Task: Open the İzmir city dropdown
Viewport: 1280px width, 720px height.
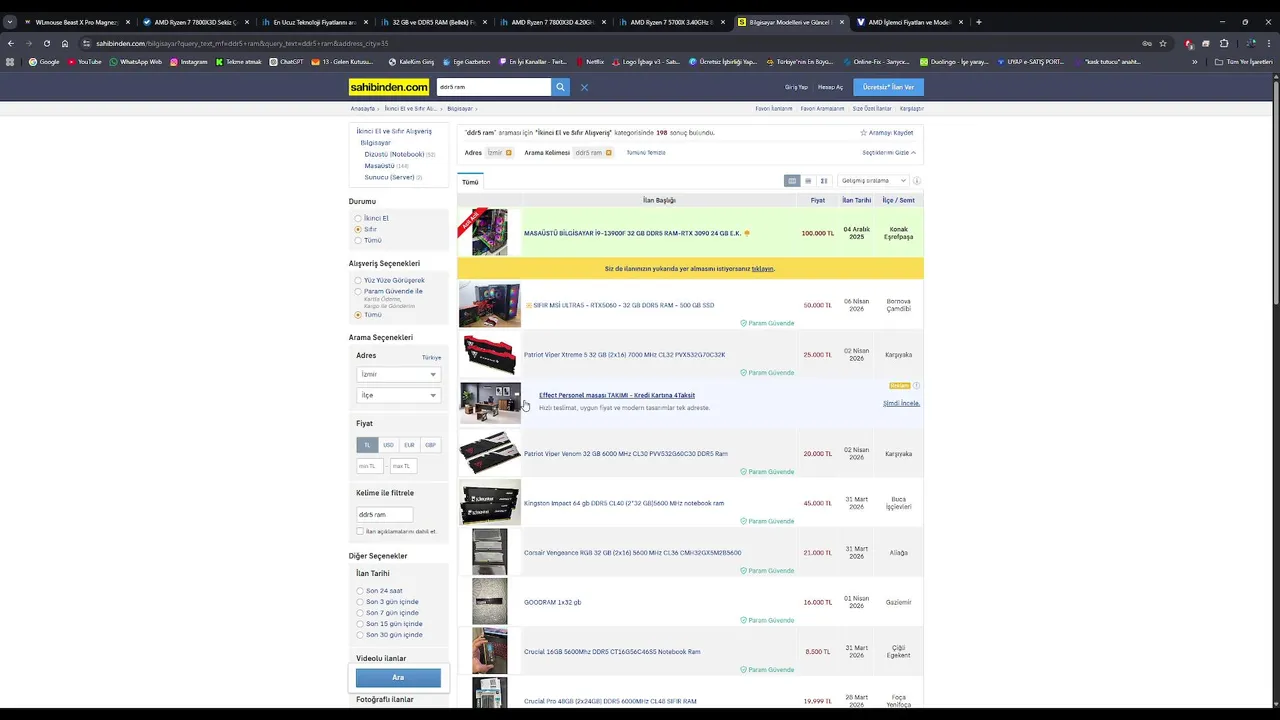Action: (x=398, y=374)
